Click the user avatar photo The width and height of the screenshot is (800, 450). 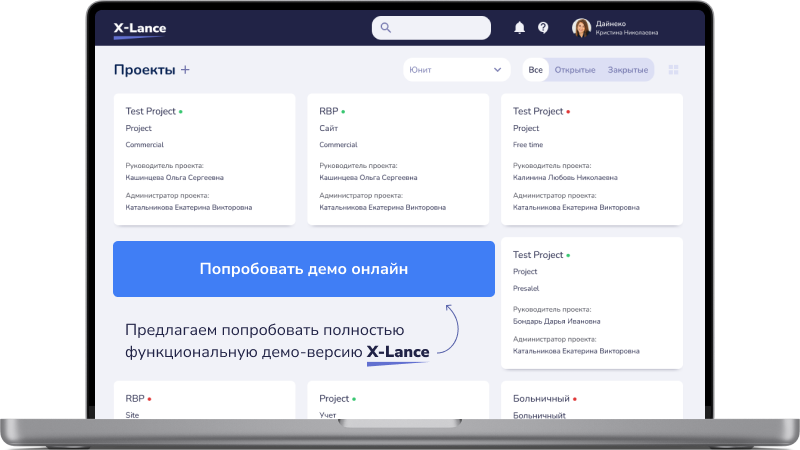(581, 28)
